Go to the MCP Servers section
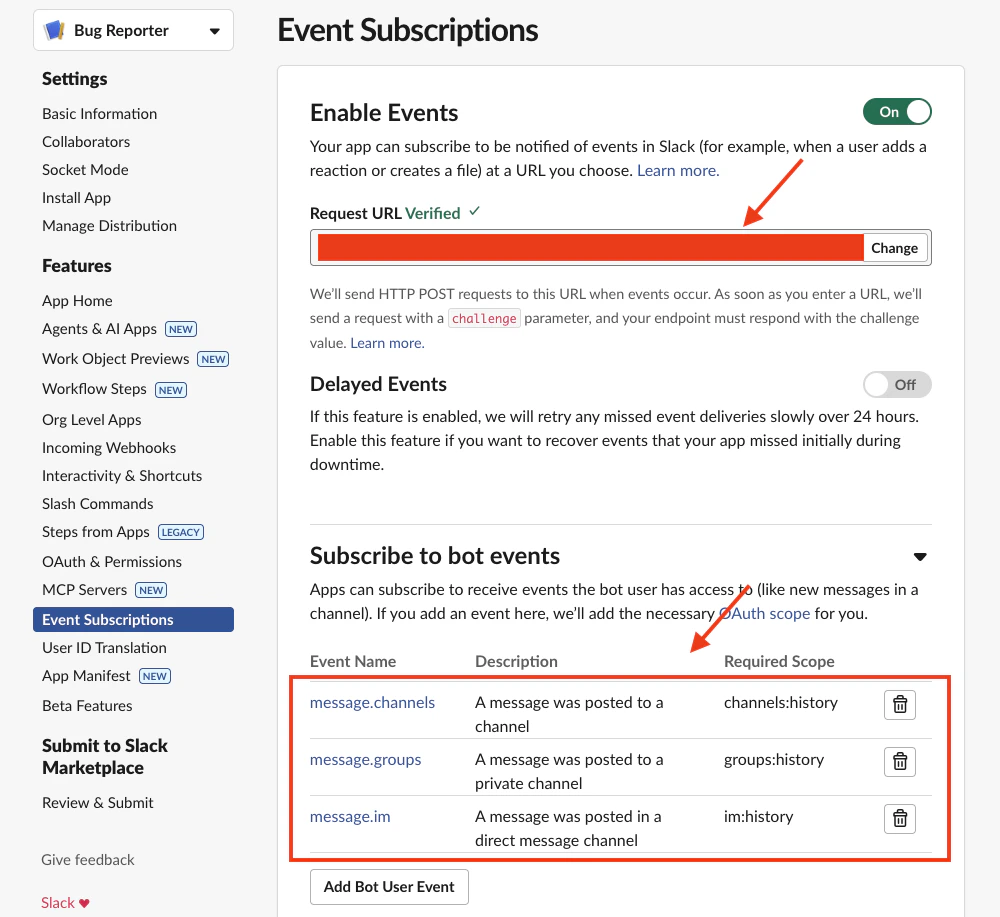Image resolution: width=1000 pixels, height=917 pixels. [85, 589]
